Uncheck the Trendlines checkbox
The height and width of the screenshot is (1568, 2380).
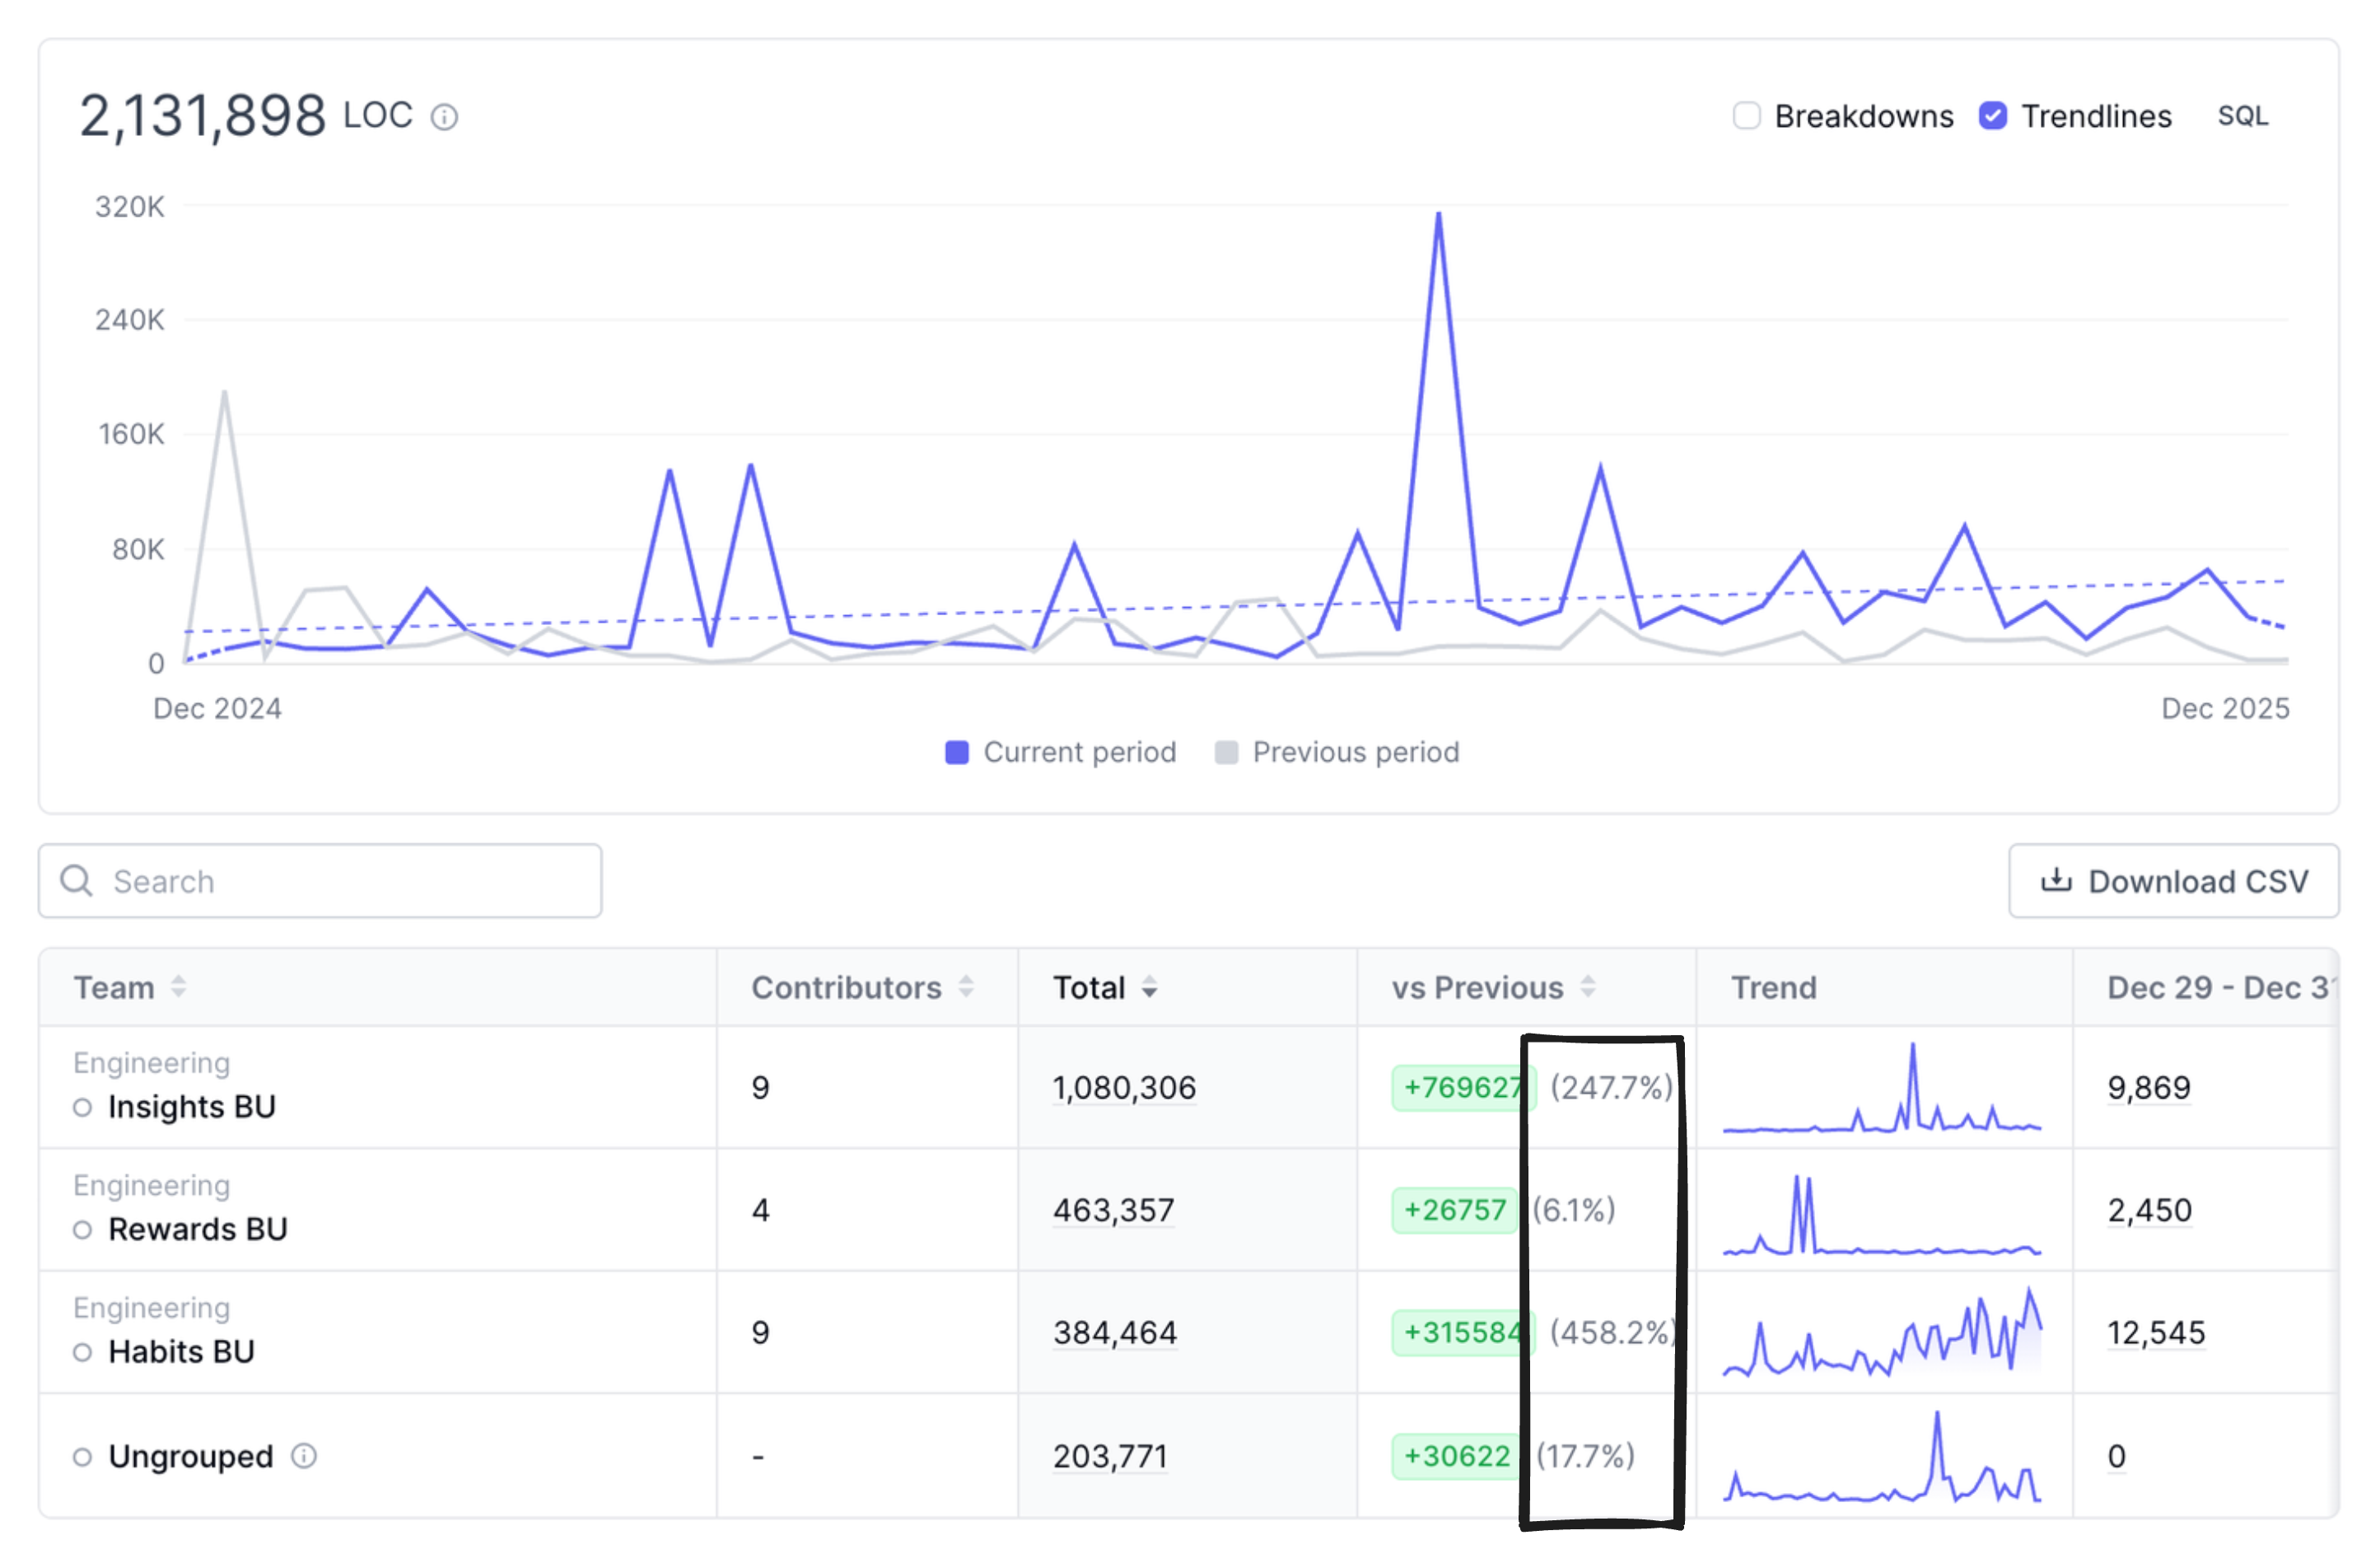[x=1992, y=116]
